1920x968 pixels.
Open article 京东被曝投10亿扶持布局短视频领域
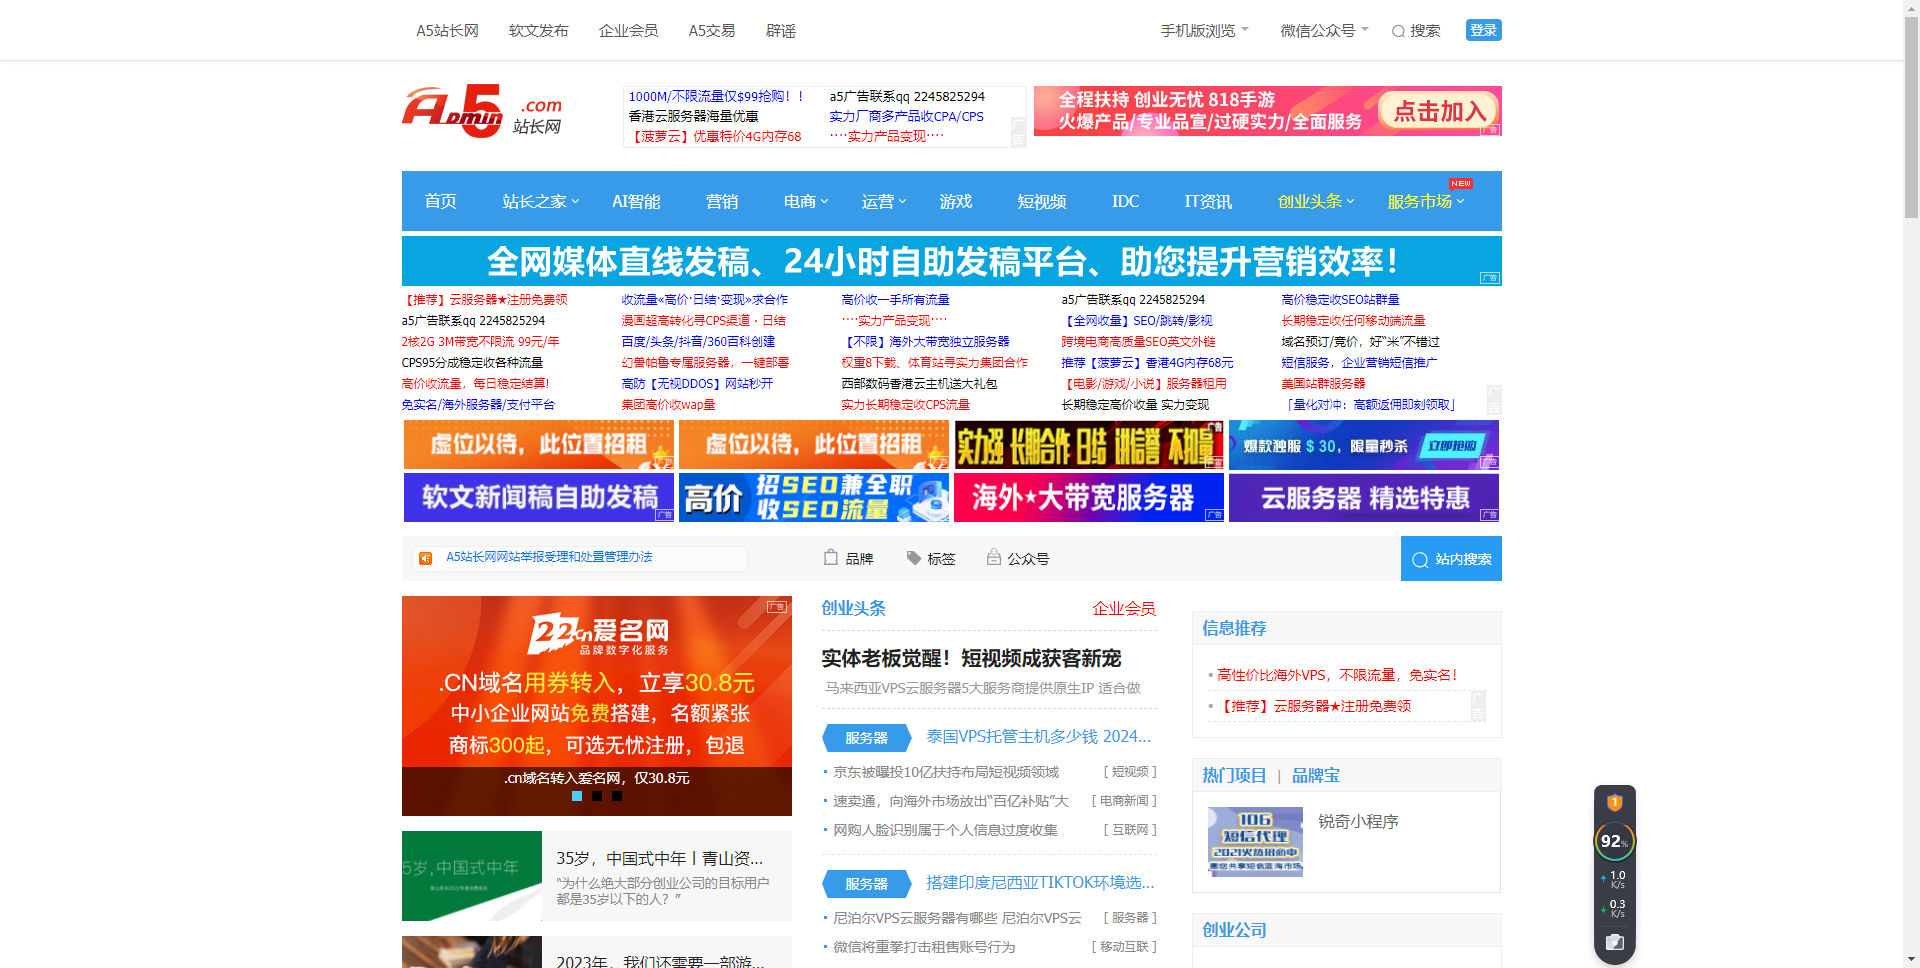[946, 772]
